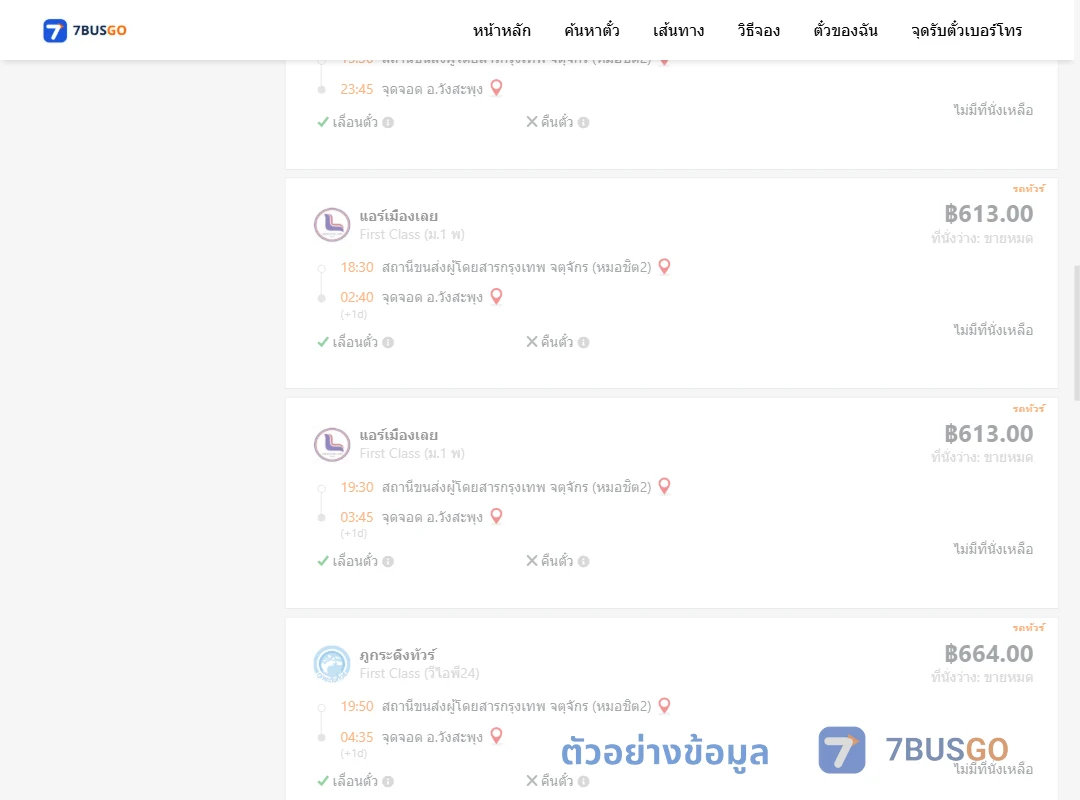Screen dimensions: 1080x800
Task: Click map pin for 04:35 อ.วังสะพุง arrival
Action: (x=496, y=735)
